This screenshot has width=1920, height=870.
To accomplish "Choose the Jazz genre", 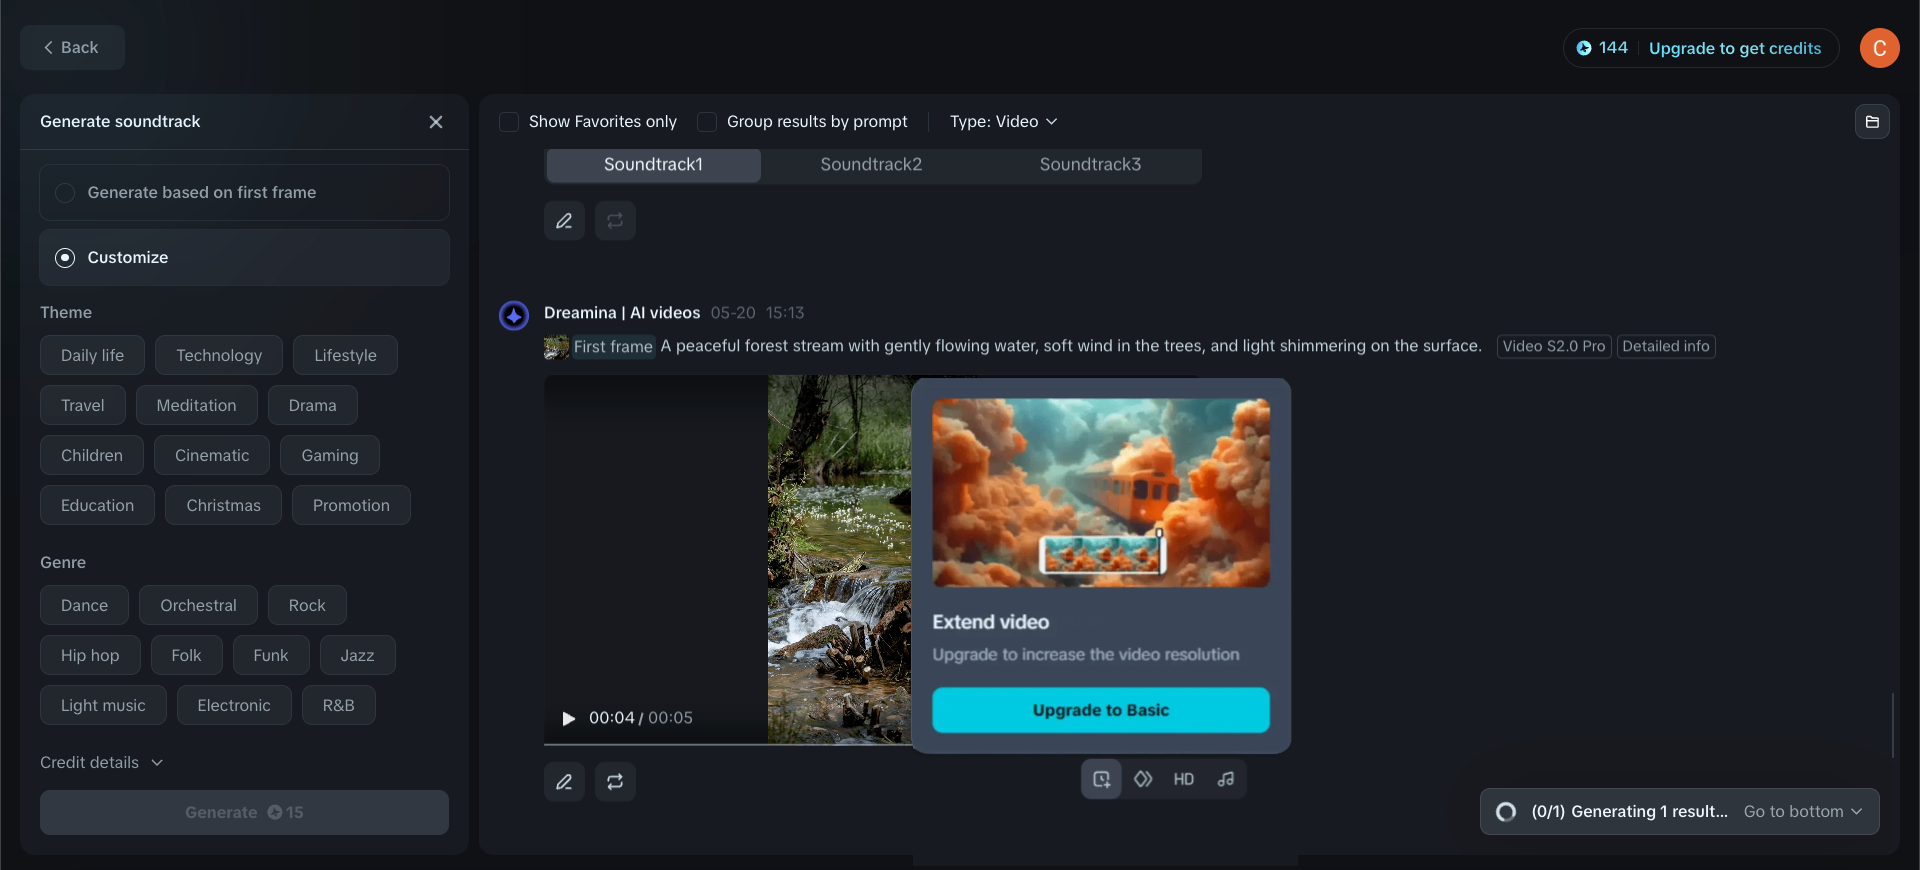I will coord(357,655).
